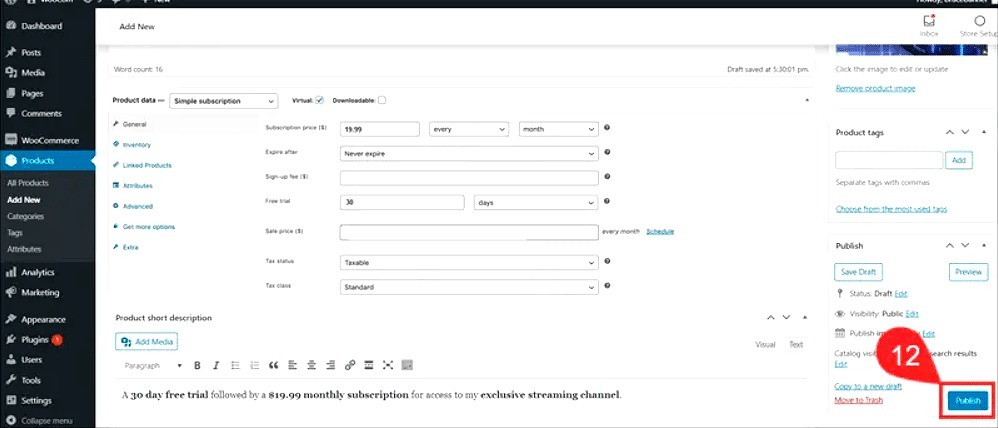Toggle the editor toolbar kitchen sink
Screen dimensions: 998x428
[407, 366]
